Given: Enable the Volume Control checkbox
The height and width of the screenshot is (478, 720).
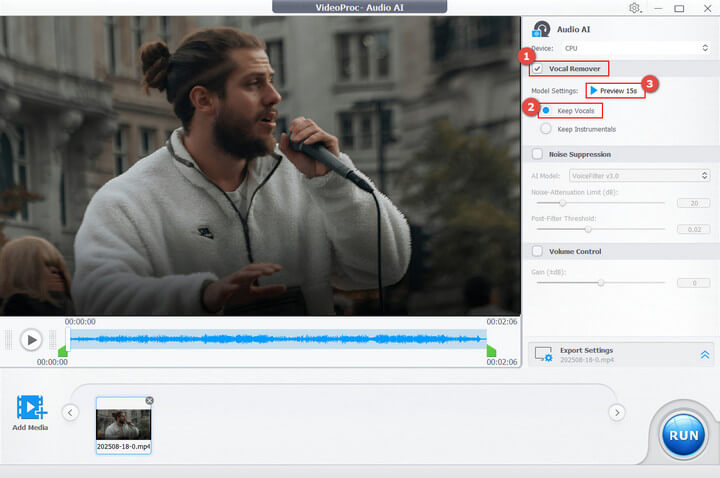Looking at the screenshot, I should point(537,251).
